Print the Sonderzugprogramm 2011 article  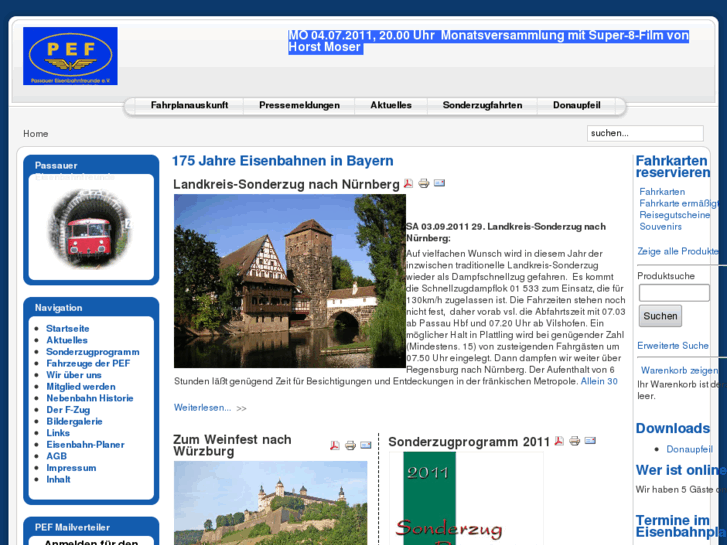[574, 441]
